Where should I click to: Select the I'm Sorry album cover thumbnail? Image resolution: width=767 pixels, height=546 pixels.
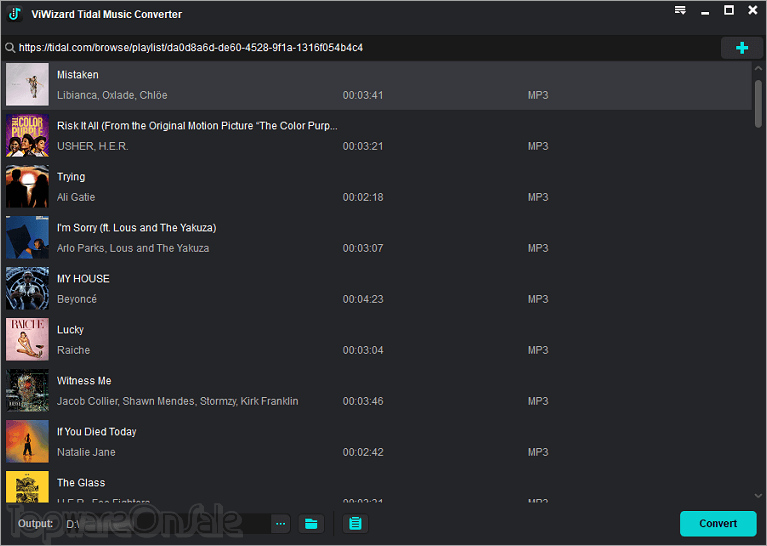tap(27, 237)
